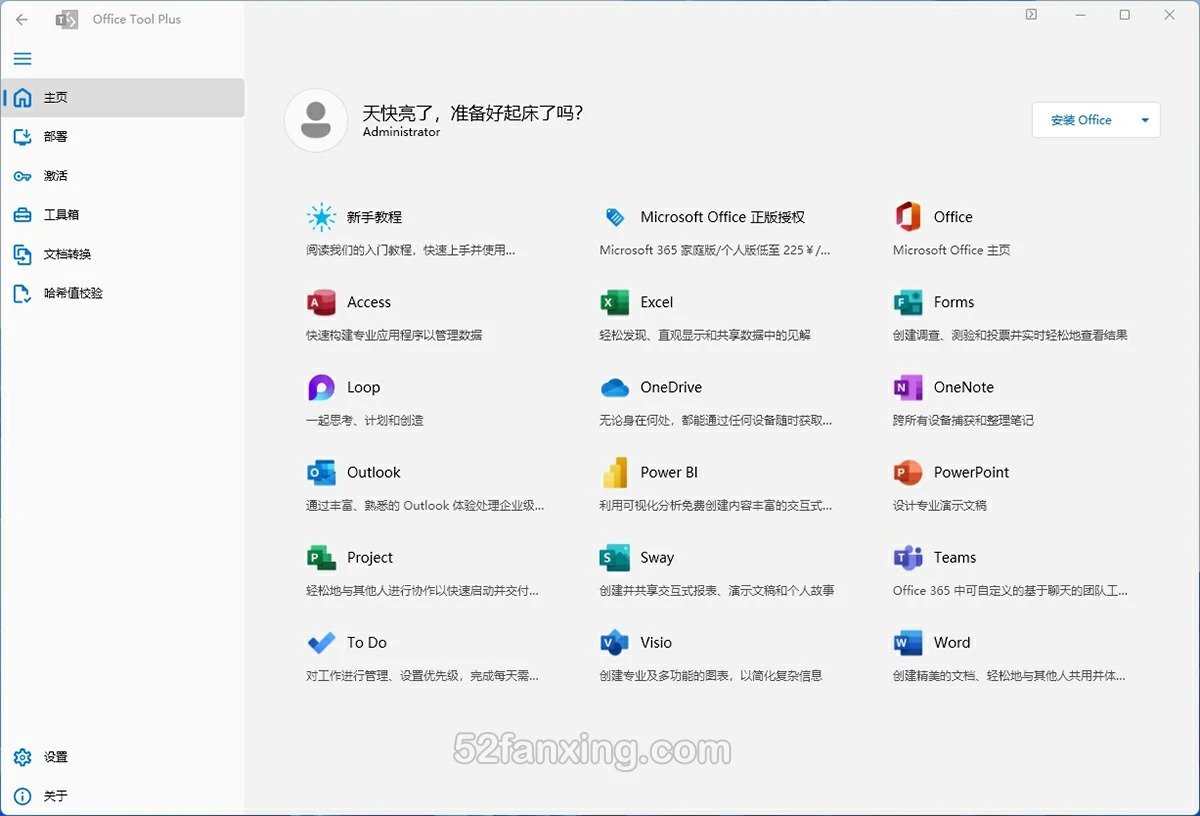The height and width of the screenshot is (816, 1200).
Task: Click the Word title text
Action: [952, 642]
